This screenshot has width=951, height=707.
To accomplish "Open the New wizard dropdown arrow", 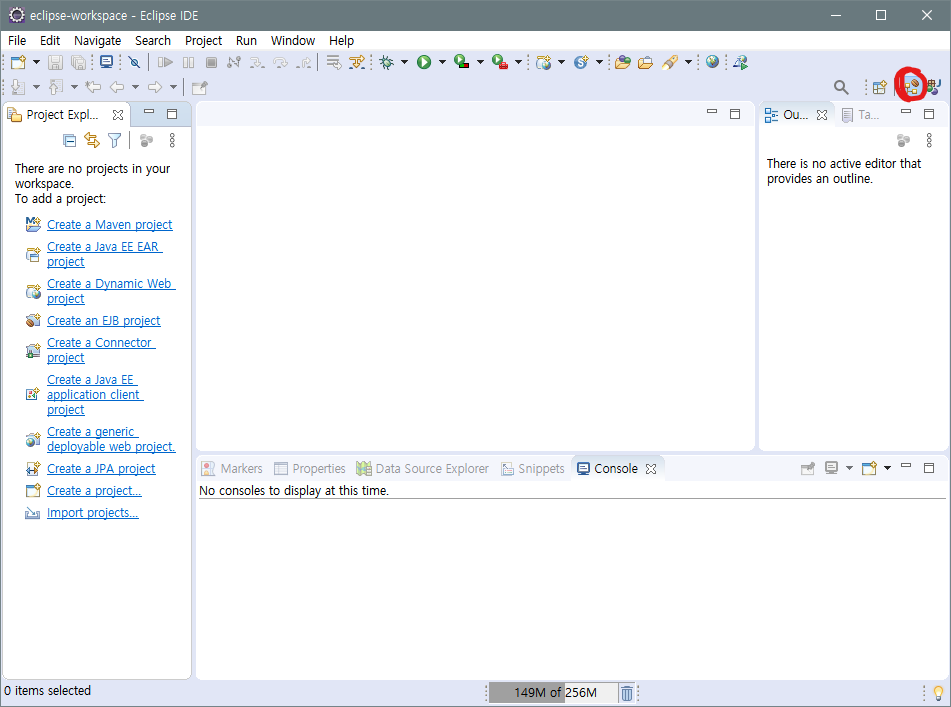I will [x=36, y=62].
